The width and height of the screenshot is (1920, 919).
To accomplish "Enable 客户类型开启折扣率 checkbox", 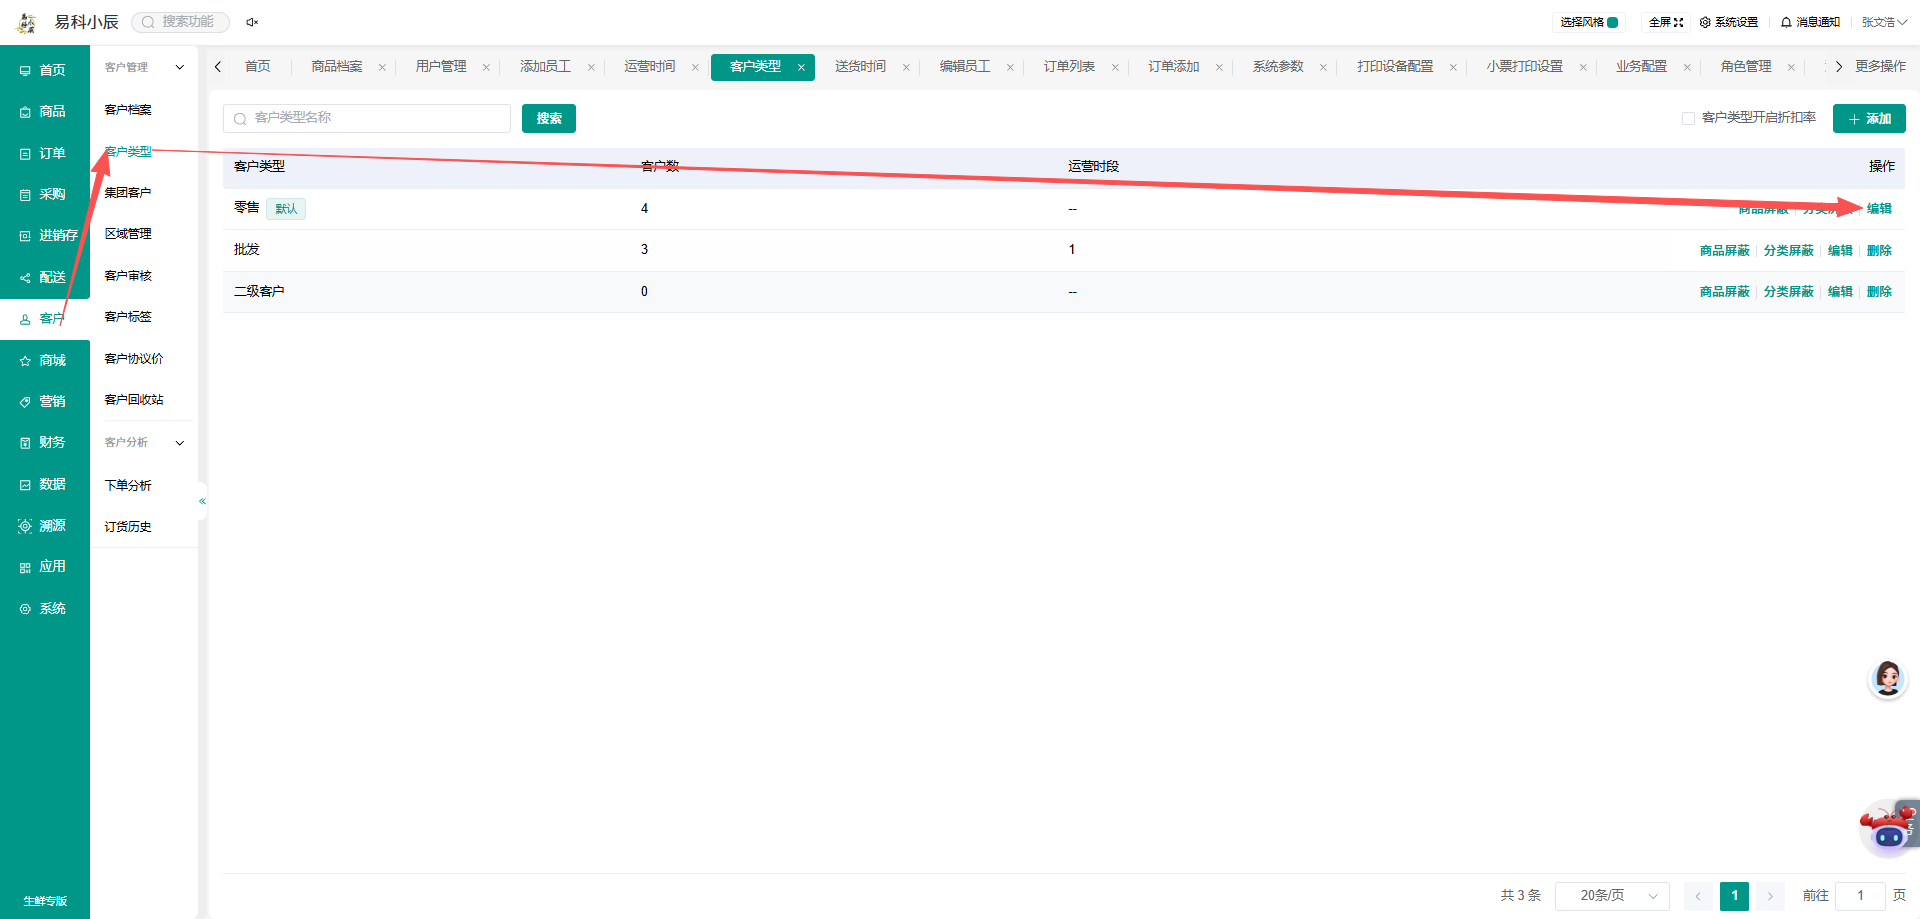I will tap(1688, 118).
